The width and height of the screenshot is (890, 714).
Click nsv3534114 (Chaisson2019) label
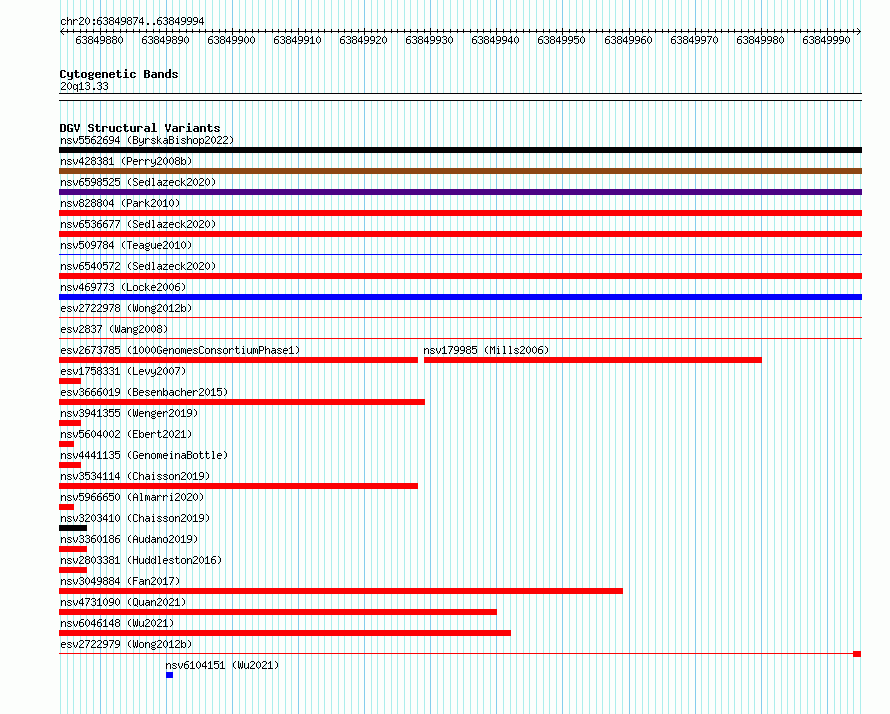[135, 476]
